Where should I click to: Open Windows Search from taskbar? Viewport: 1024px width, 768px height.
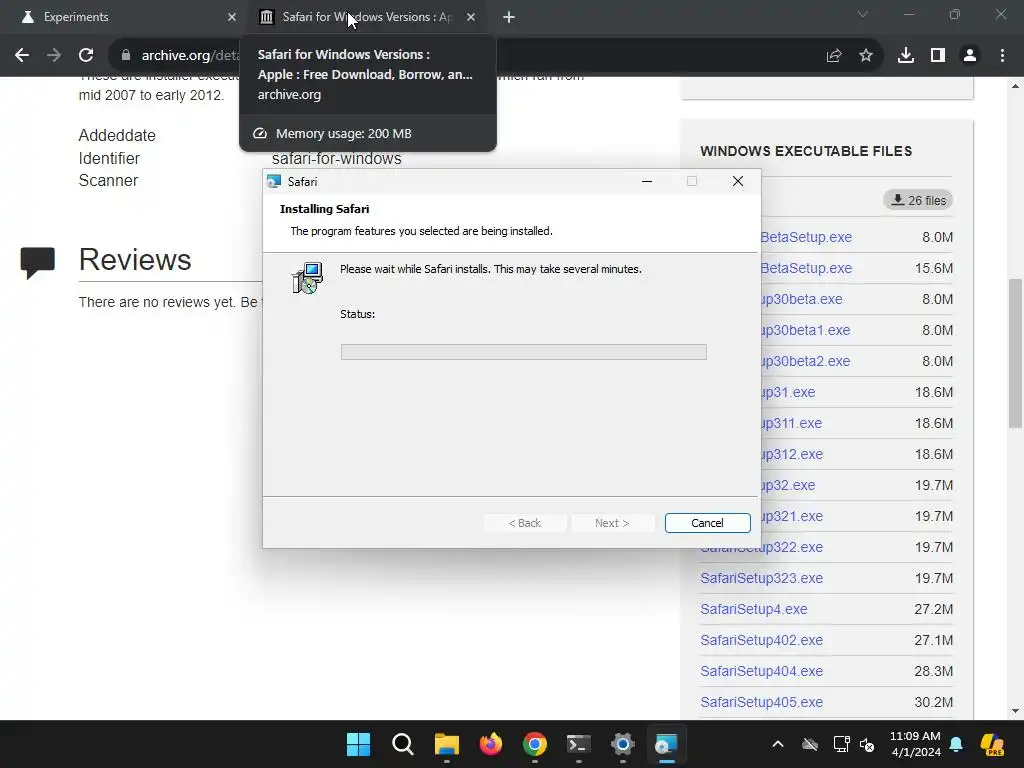coord(402,744)
